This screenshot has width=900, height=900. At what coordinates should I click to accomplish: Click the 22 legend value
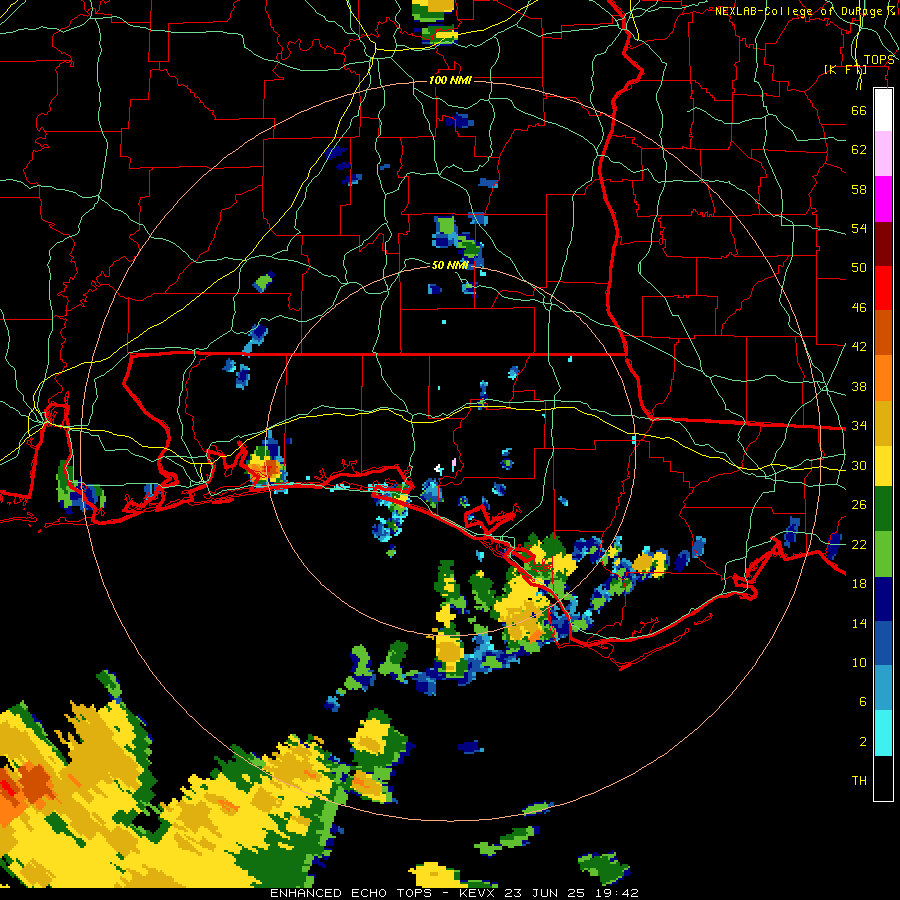point(859,544)
